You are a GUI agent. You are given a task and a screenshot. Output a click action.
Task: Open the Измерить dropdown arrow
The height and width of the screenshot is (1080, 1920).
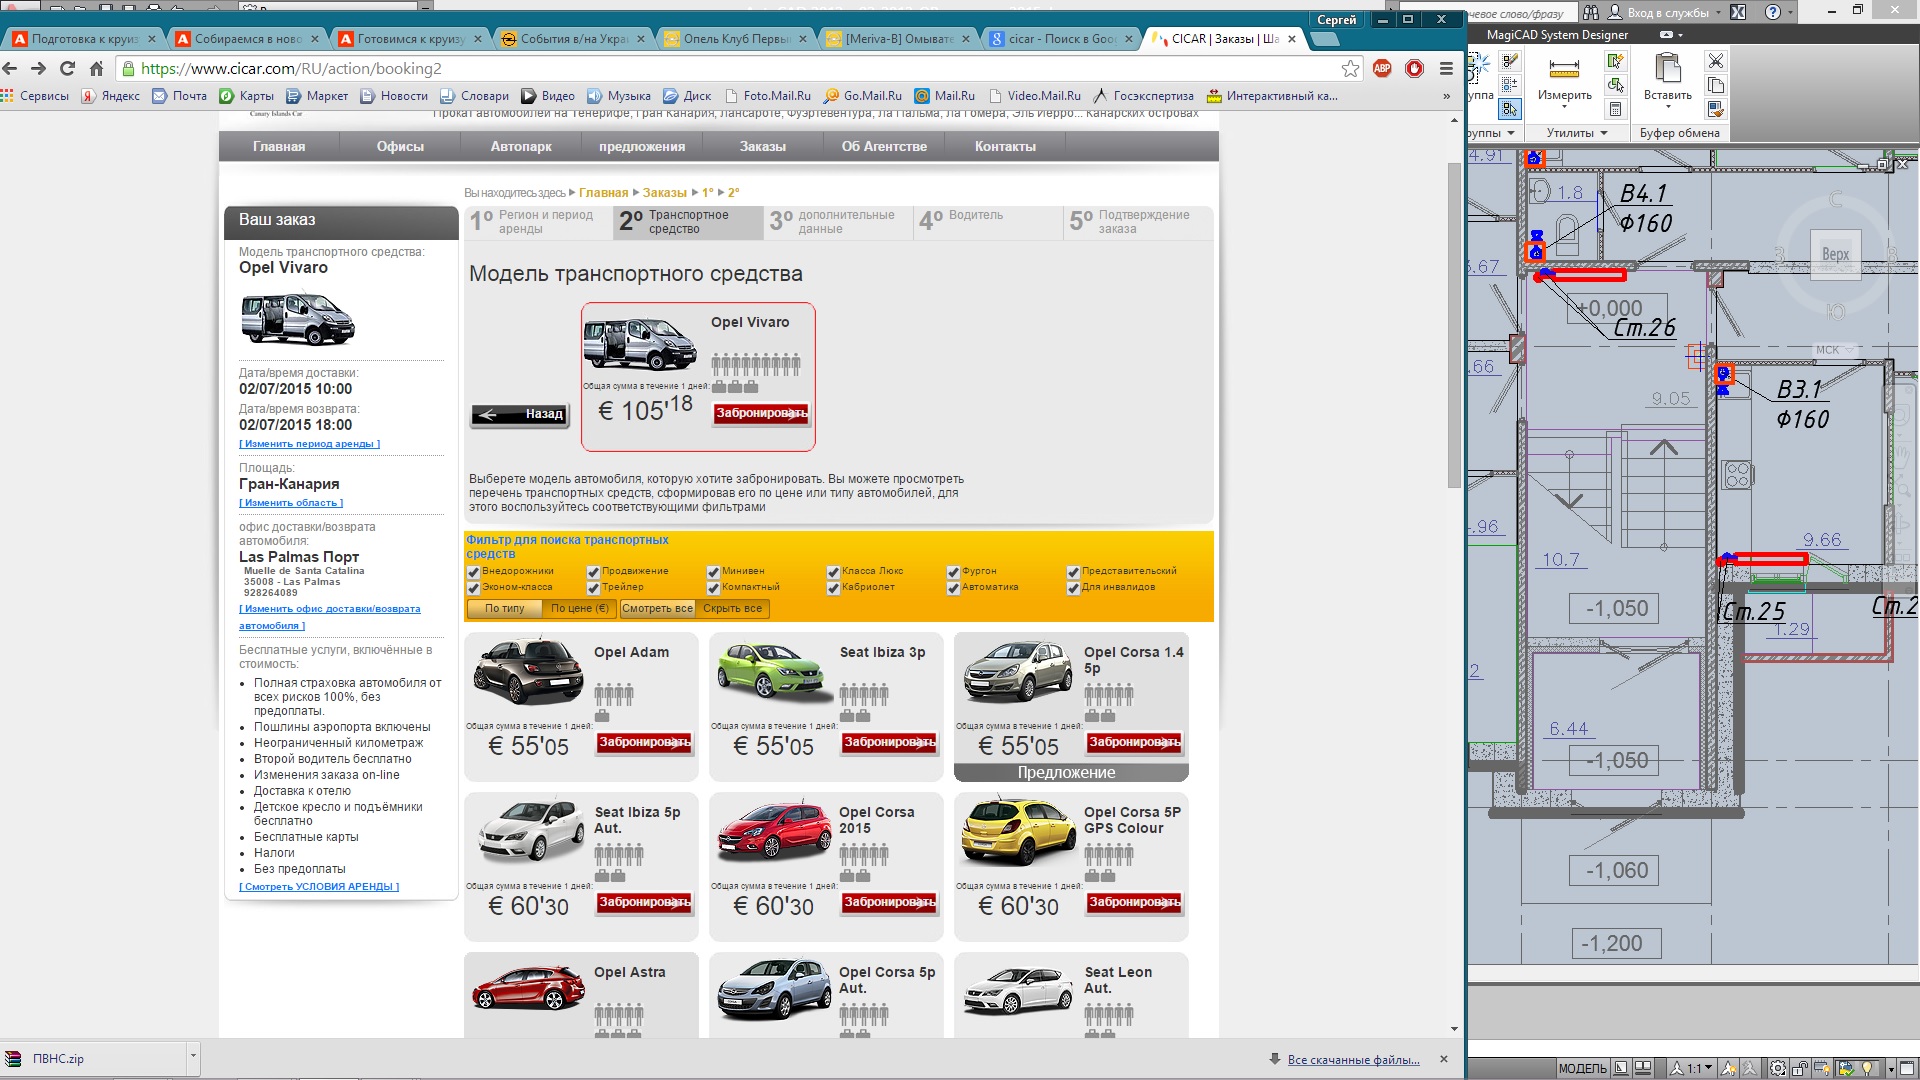click(x=1564, y=107)
